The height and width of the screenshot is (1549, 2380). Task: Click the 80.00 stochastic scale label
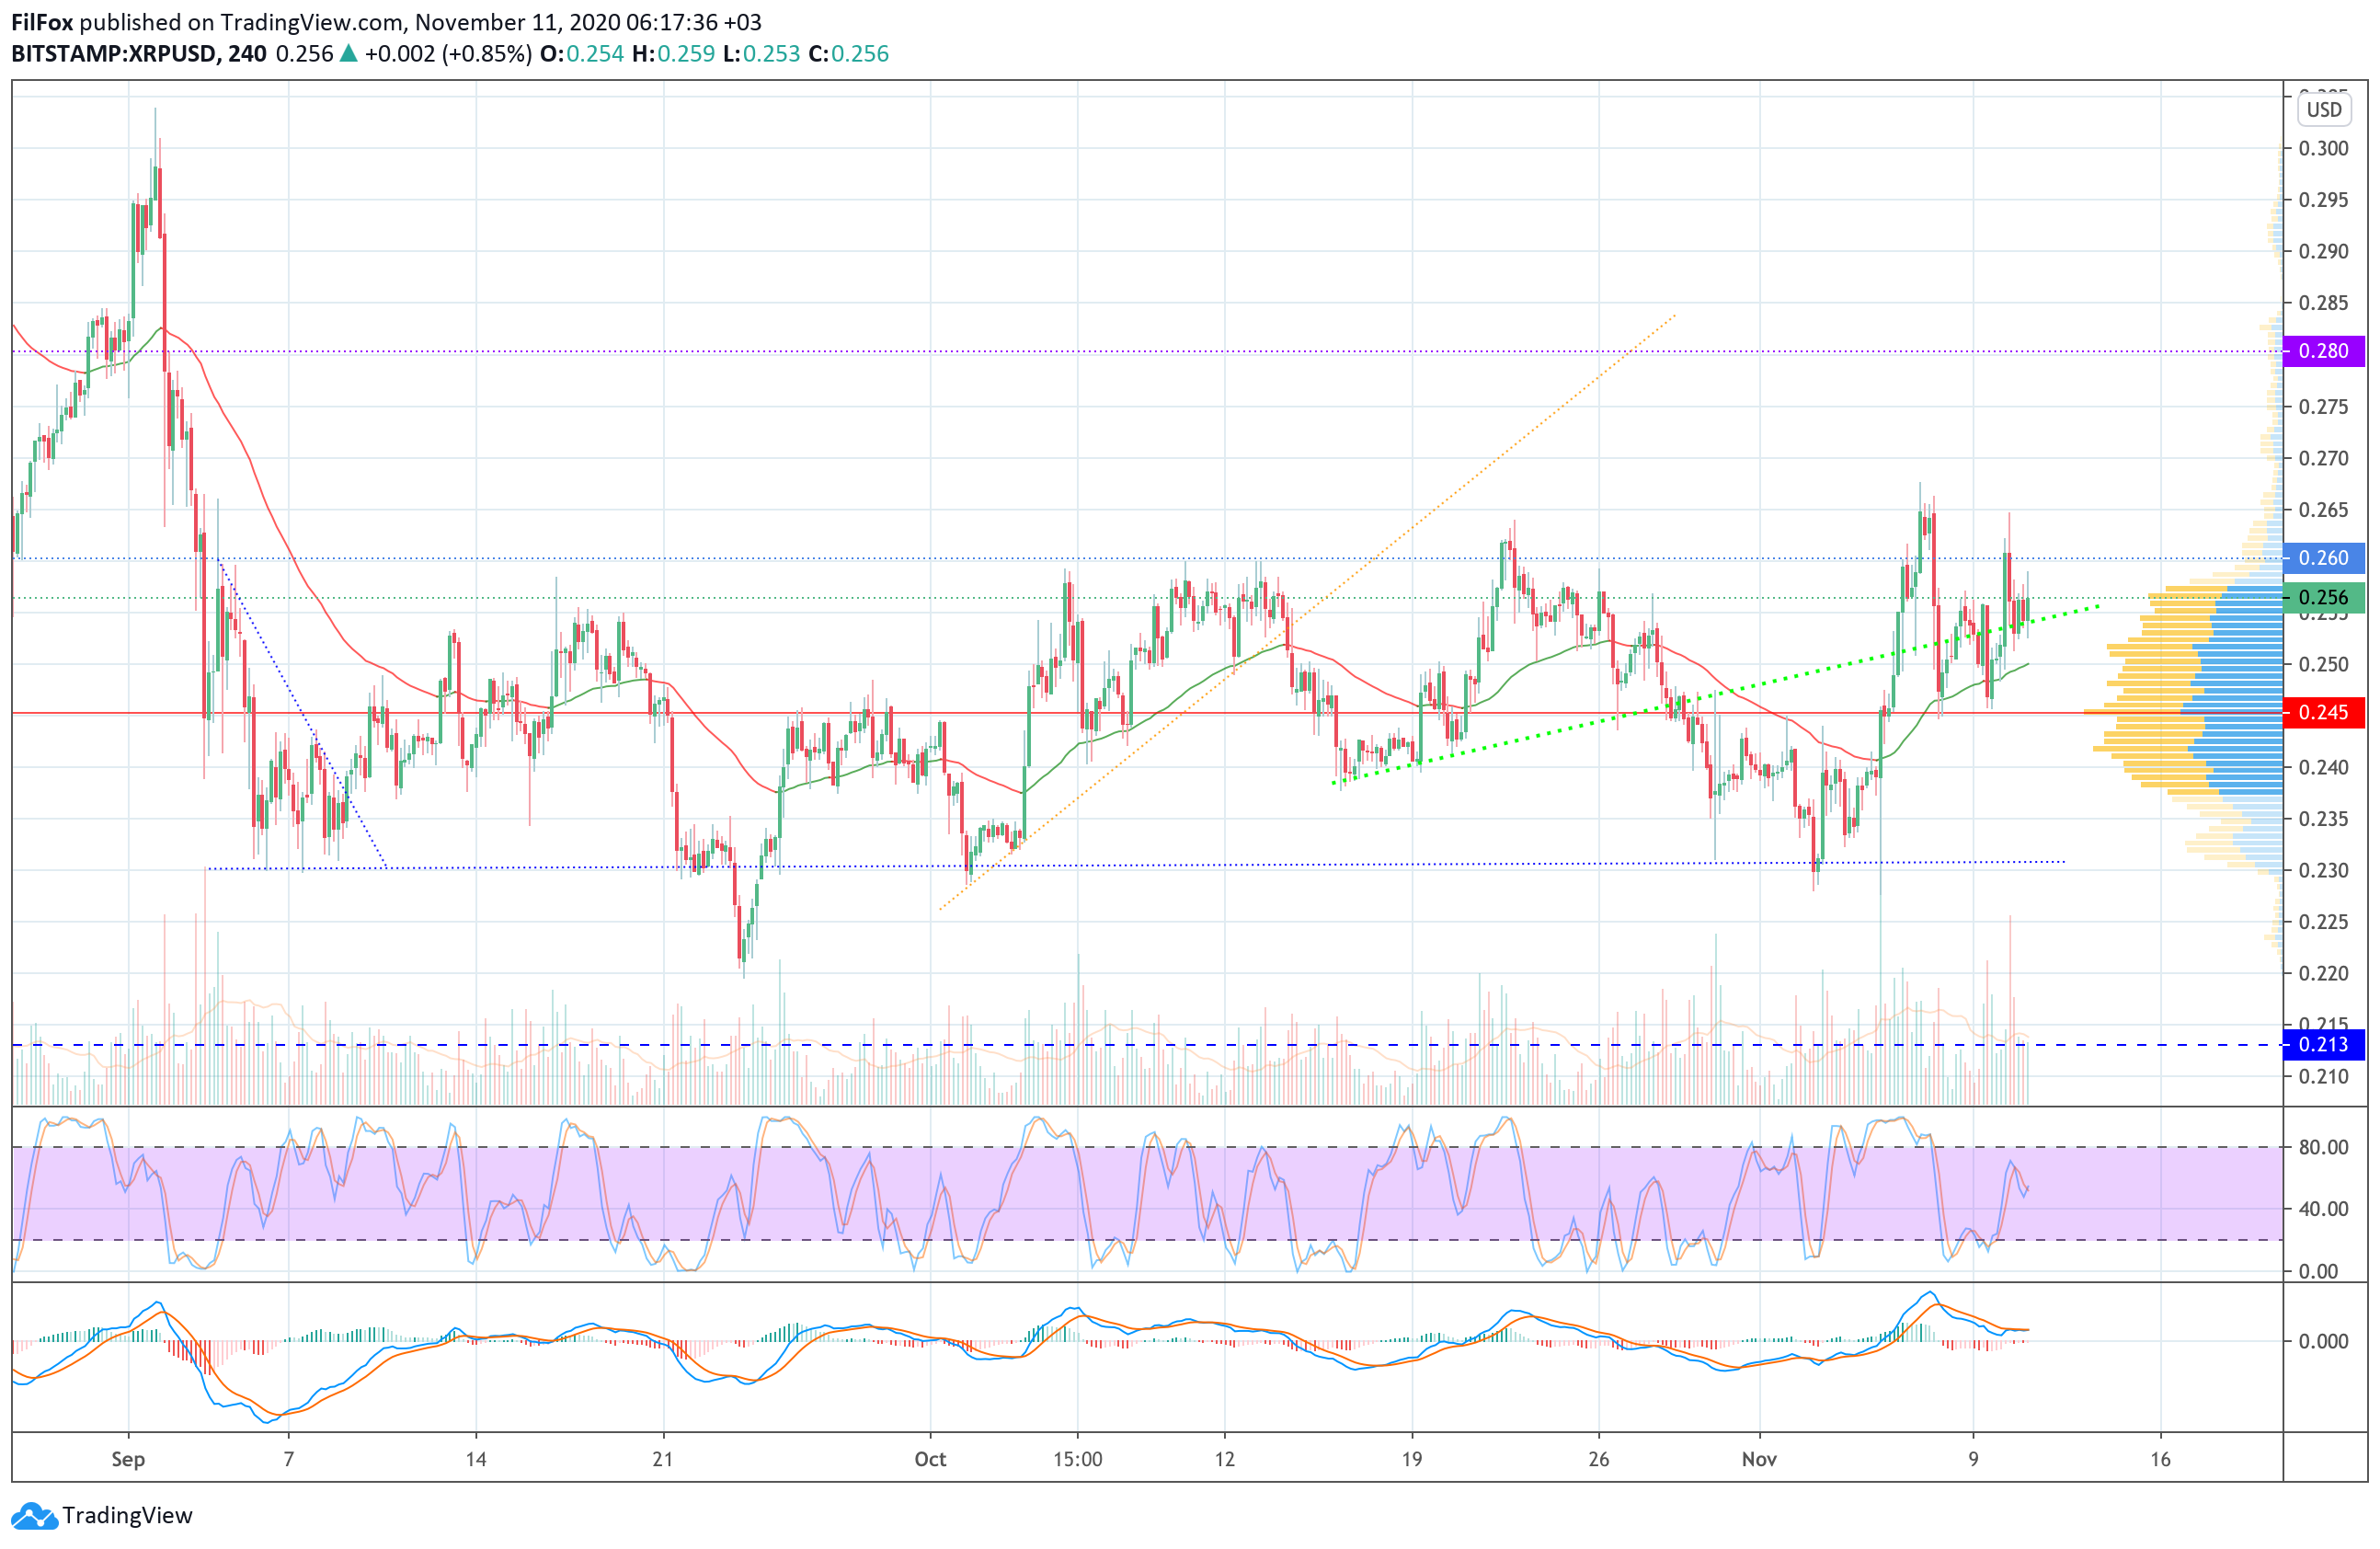pyautogui.click(x=2323, y=1147)
